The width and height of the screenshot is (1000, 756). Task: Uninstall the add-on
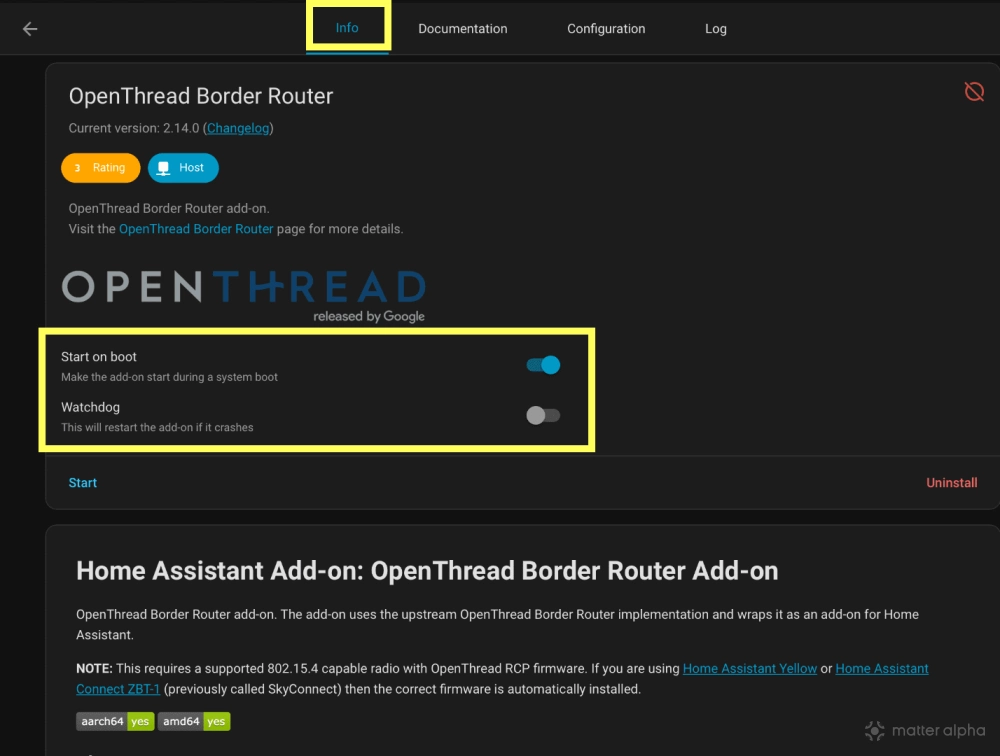tap(951, 482)
